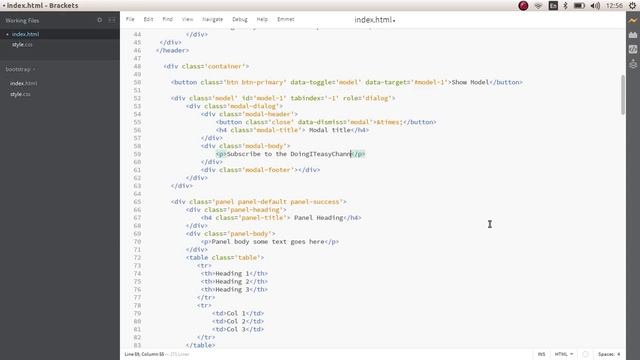Image resolution: width=640 pixels, height=360 pixels.
Task: Click the red recorder icon in system tray
Action: 523,6
